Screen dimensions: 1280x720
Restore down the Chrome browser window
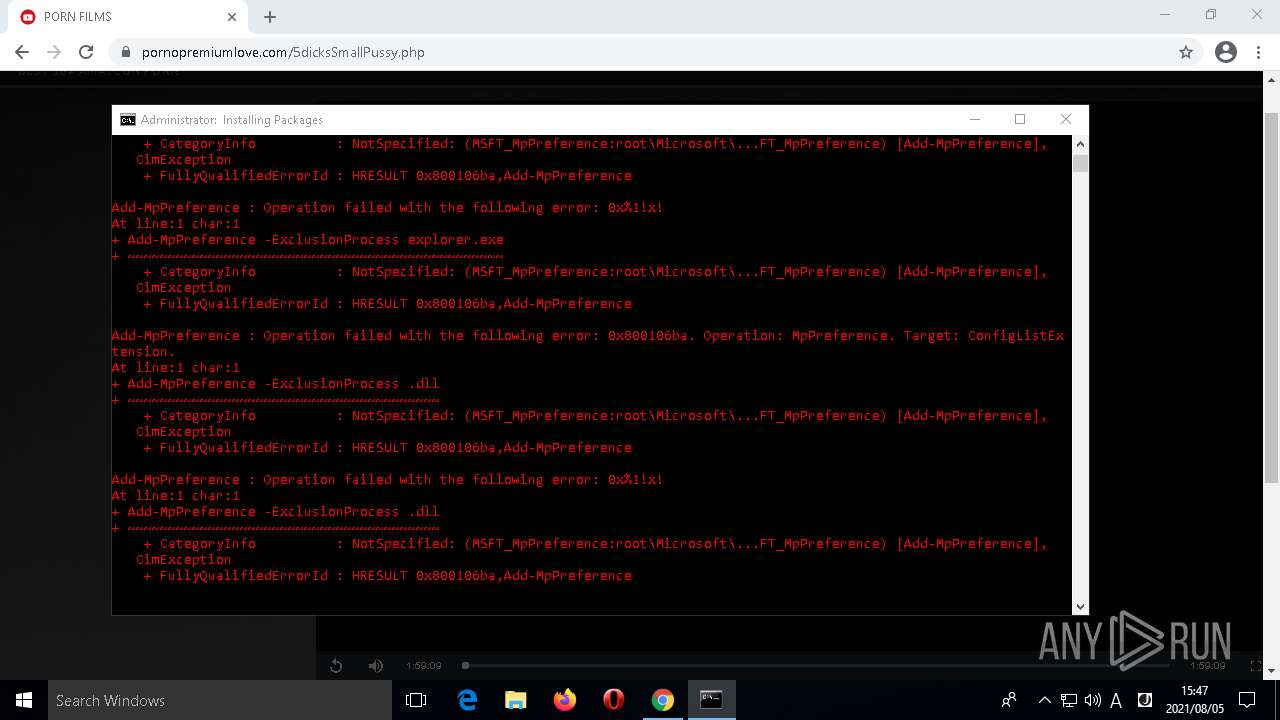pyautogui.click(x=1211, y=15)
